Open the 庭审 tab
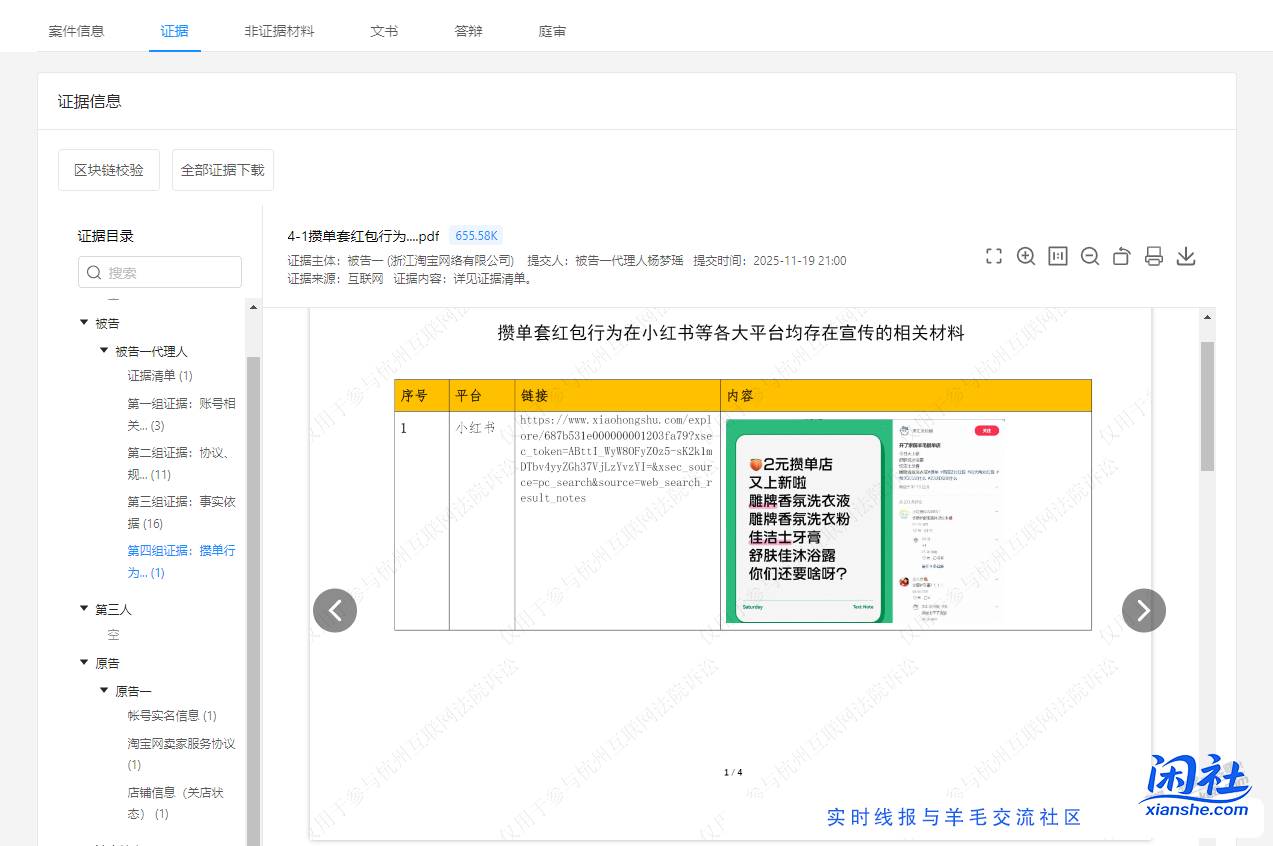Viewport: 1273px width, 846px height. click(552, 31)
